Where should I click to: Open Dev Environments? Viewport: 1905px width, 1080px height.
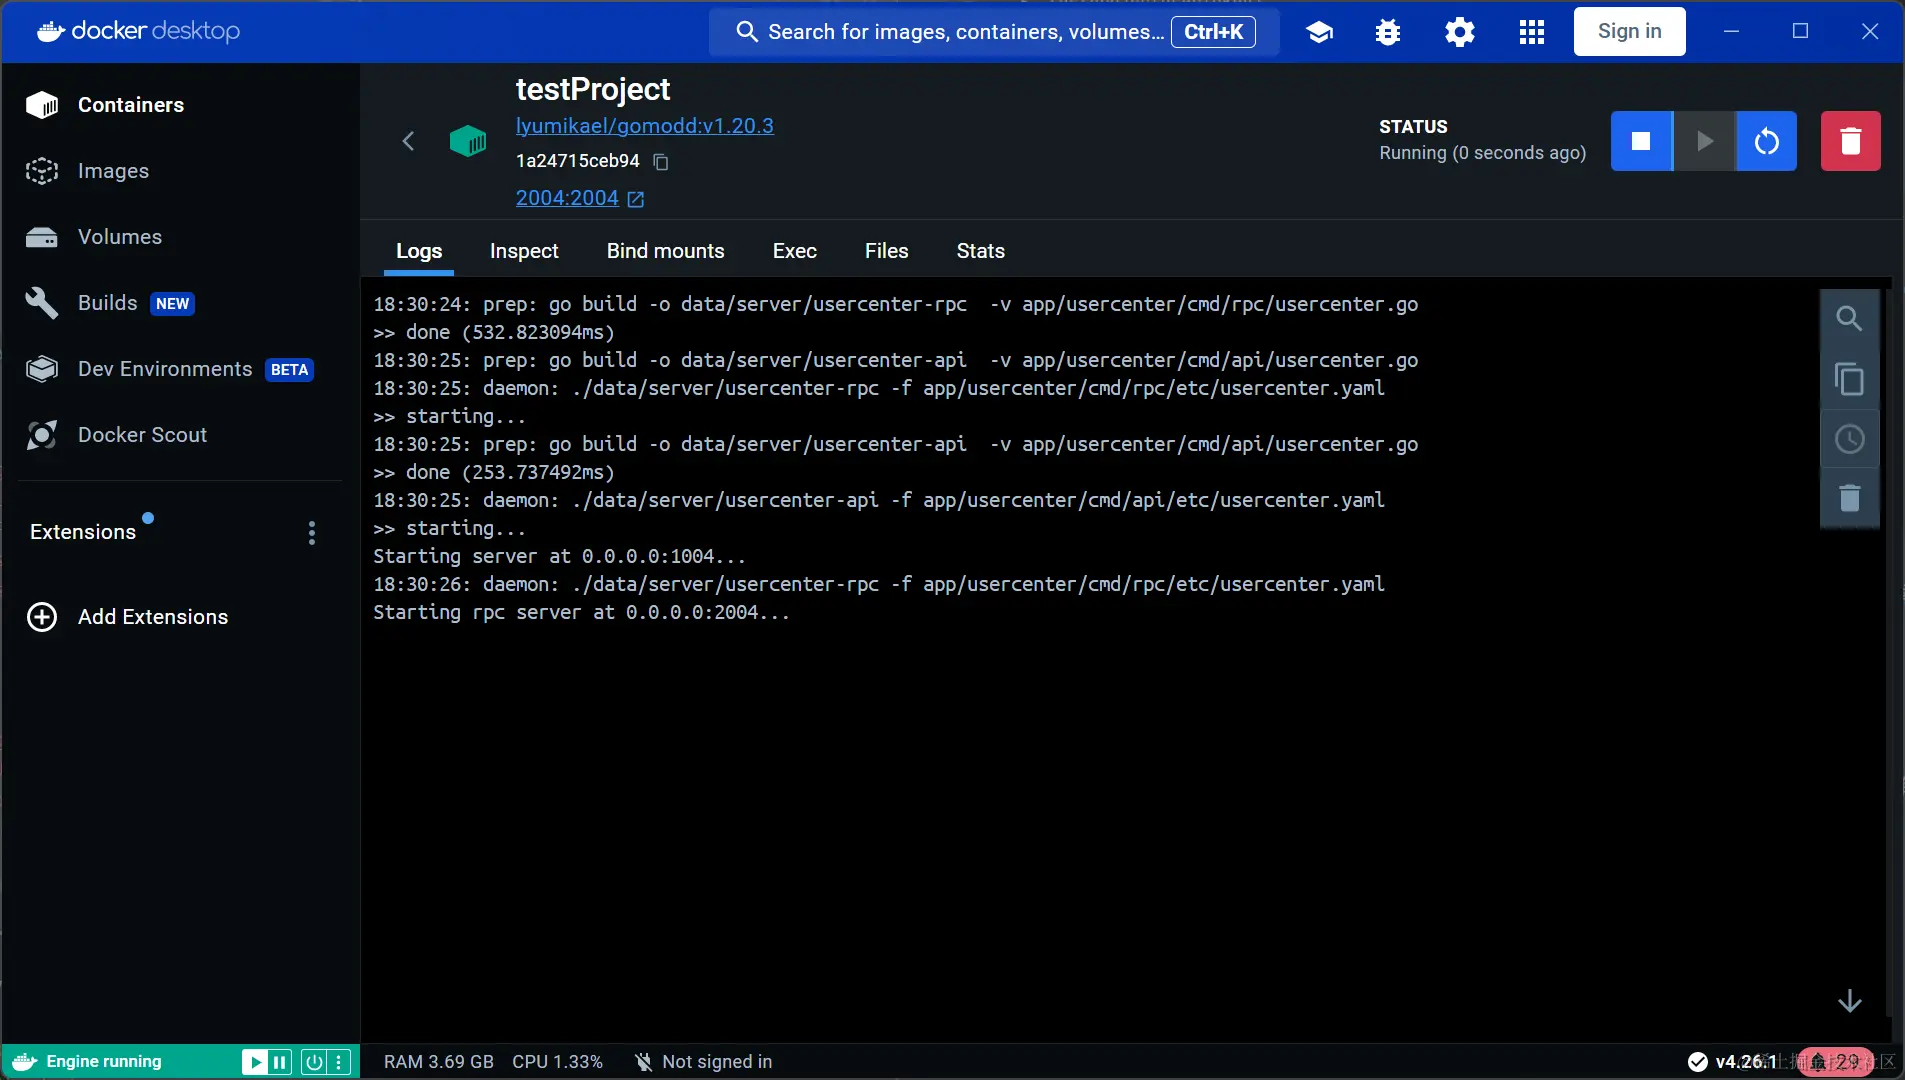180,369
